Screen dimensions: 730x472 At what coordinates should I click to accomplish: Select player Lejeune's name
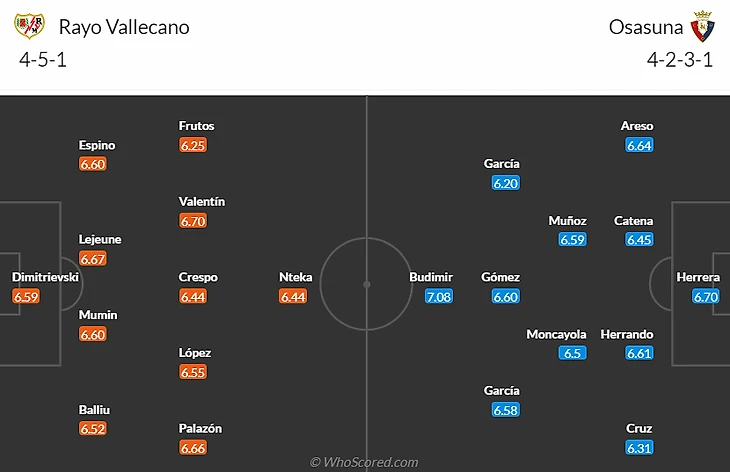[x=99, y=240]
